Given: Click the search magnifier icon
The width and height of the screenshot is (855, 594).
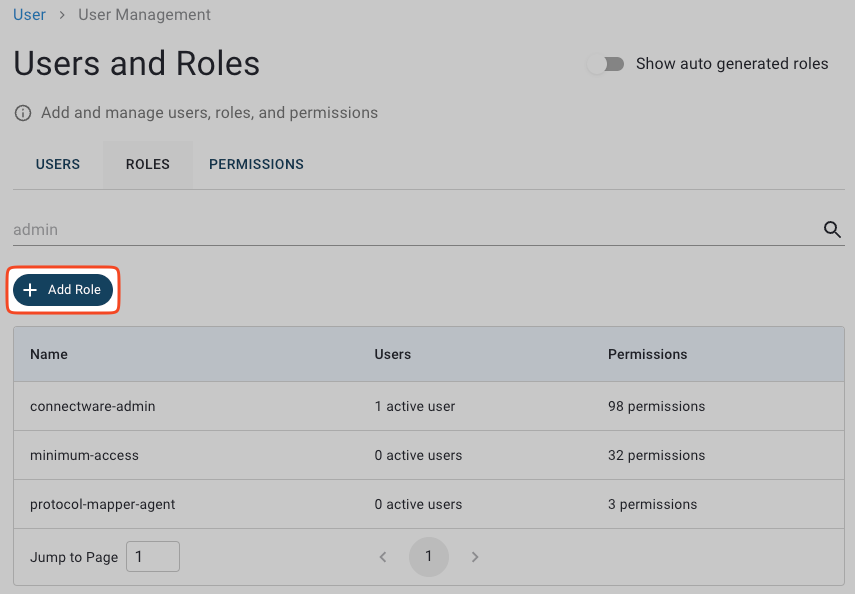Looking at the screenshot, I should click(832, 229).
